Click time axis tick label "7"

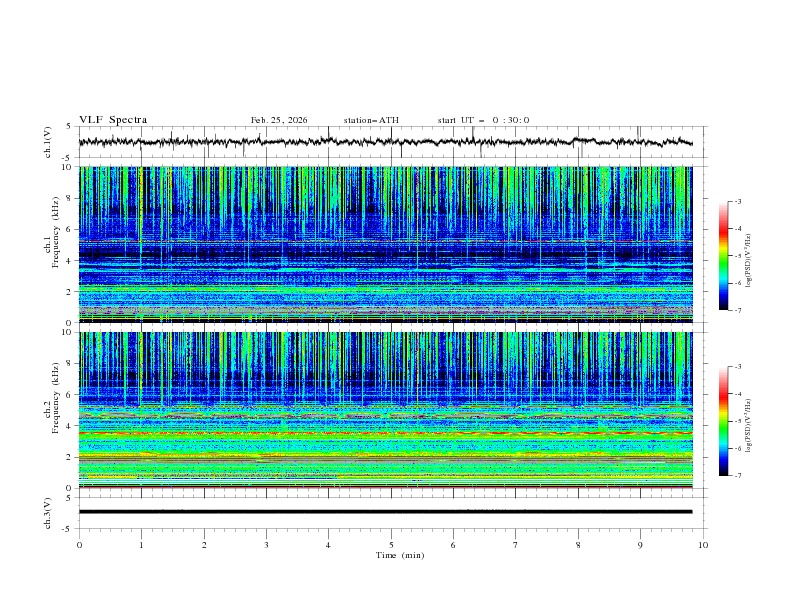515,545
